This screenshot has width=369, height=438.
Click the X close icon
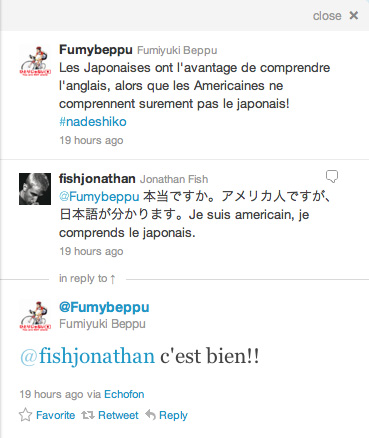[x=353, y=15]
